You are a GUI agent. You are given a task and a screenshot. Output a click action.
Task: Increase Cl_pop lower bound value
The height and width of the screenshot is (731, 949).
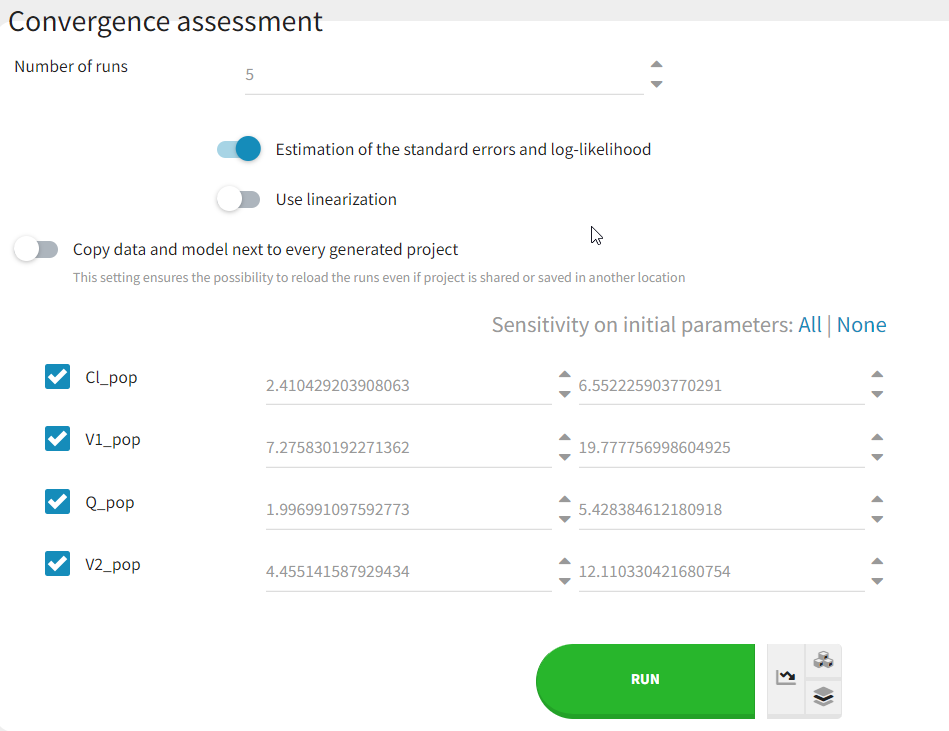(564, 376)
